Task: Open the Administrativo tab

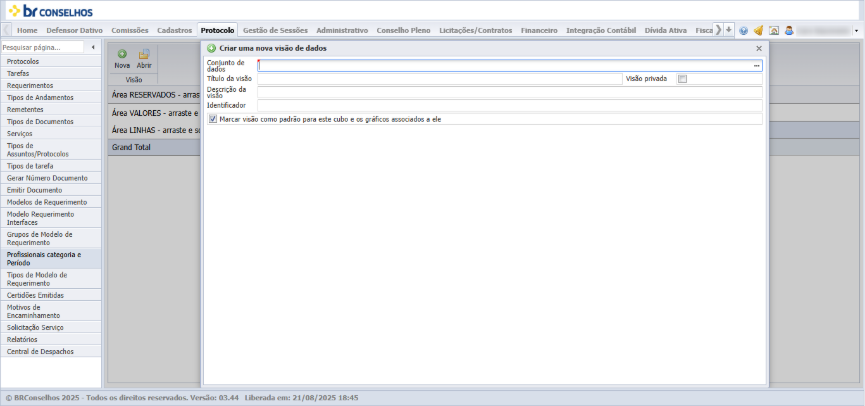Action: (x=342, y=30)
